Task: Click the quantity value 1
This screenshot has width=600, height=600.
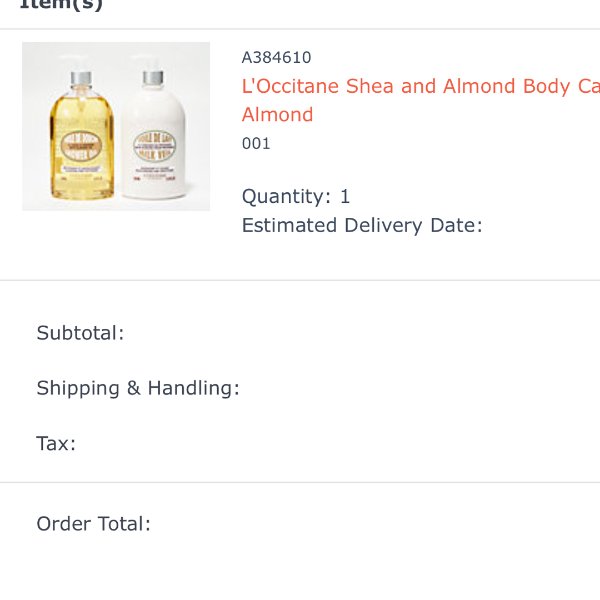Action: [345, 197]
